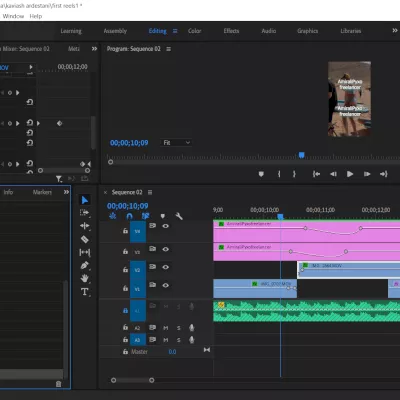Open the Fit zoom level dropdown

[x=176, y=143]
